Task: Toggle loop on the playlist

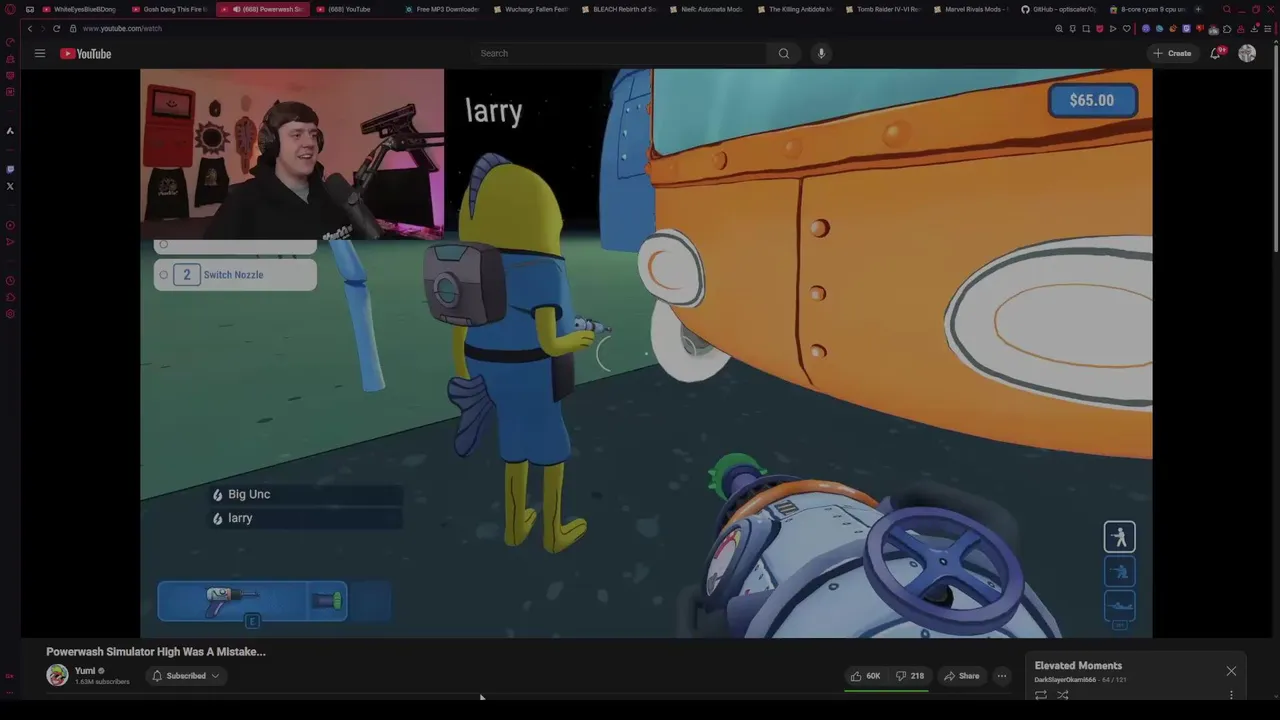Action: [x=1041, y=695]
